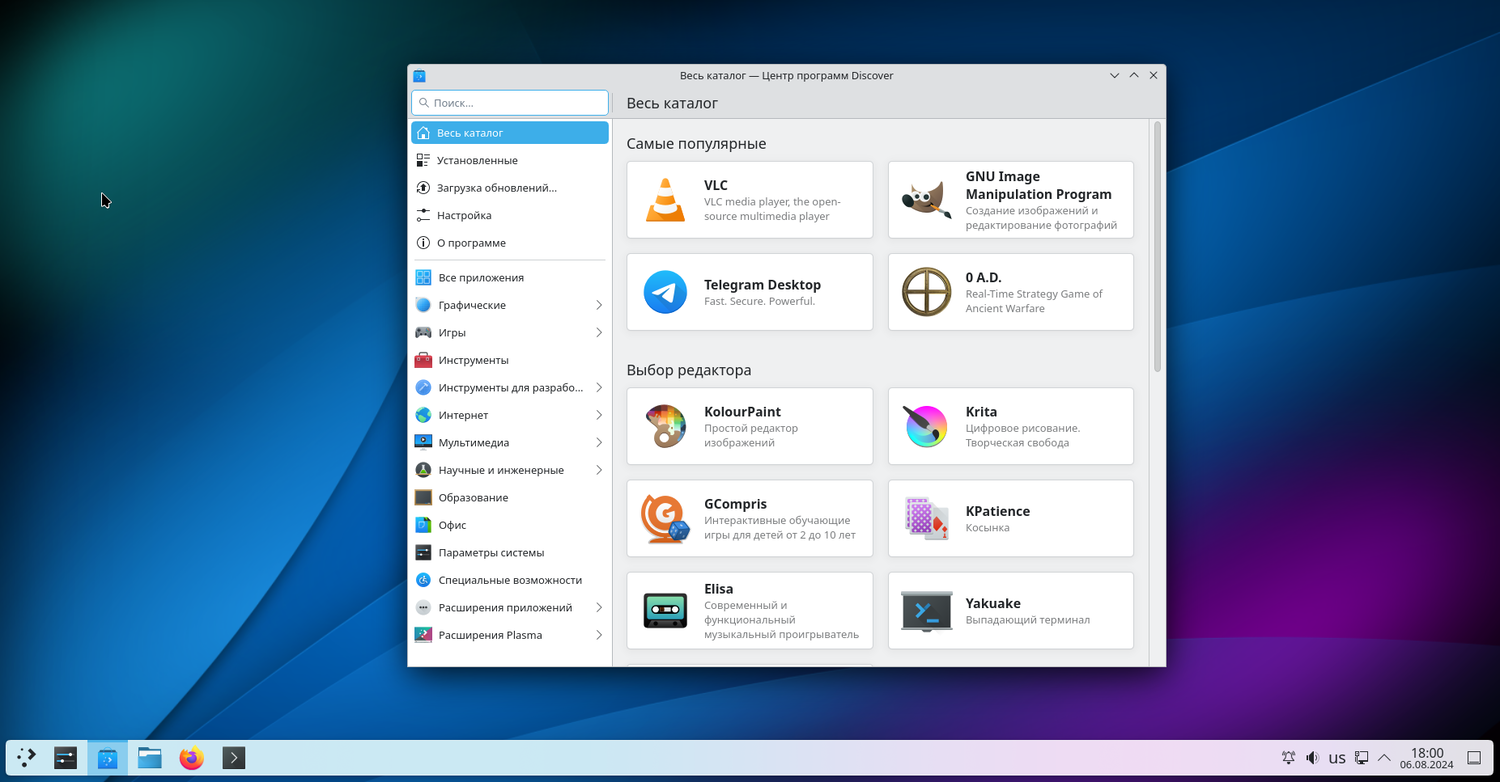This screenshot has height=782, width=1500.
Task: Switch to Discover in the taskbar
Action: tap(108, 758)
